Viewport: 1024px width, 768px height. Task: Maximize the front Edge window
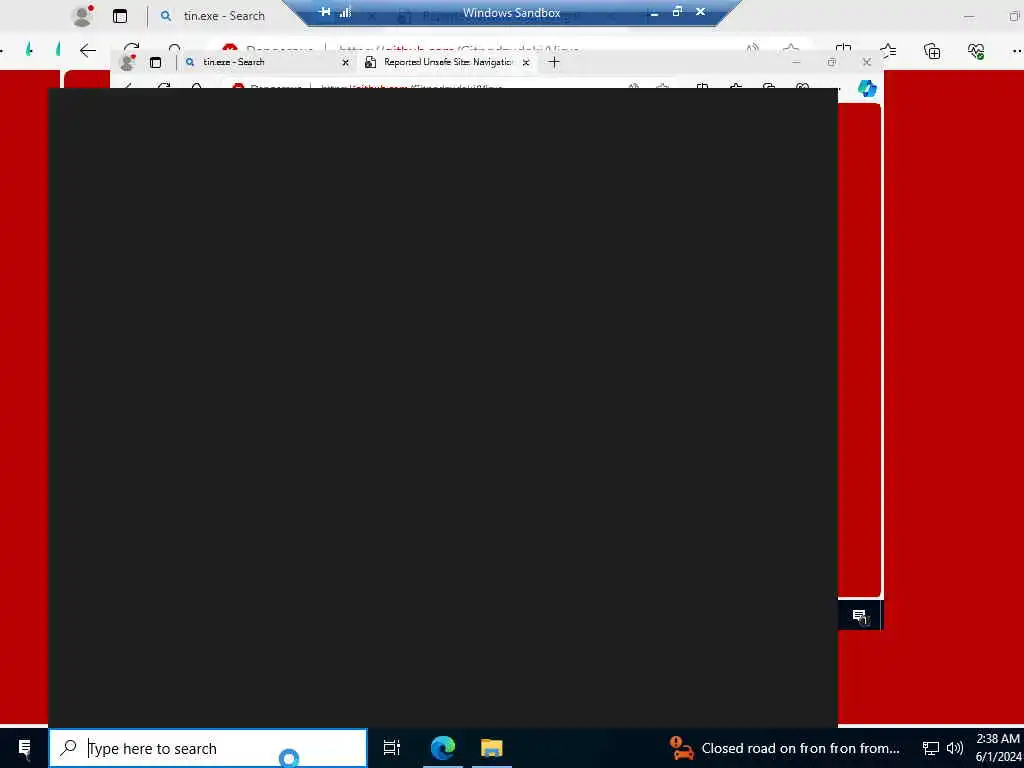(831, 62)
